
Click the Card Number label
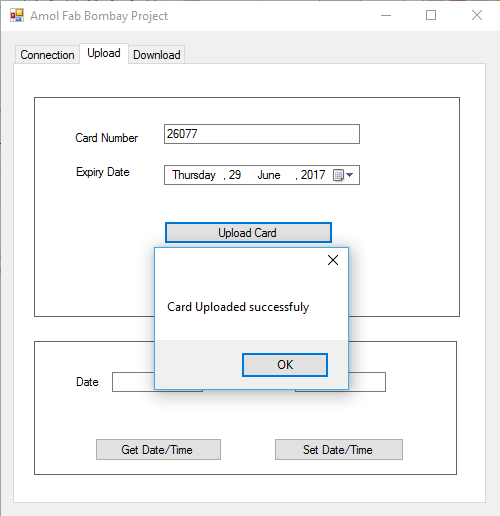tap(107, 138)
